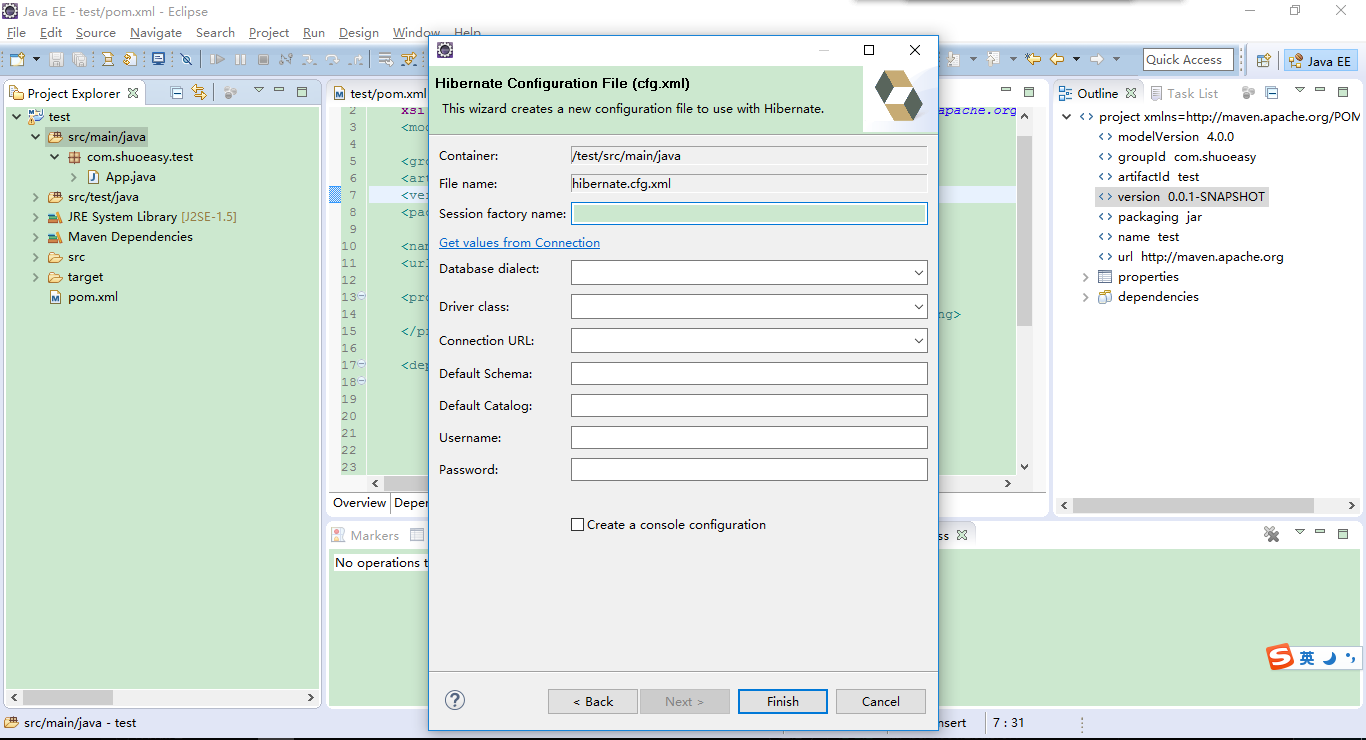
Task: Click Get values from Connection link
Action: pyautogui.click(x=519, y=242)
